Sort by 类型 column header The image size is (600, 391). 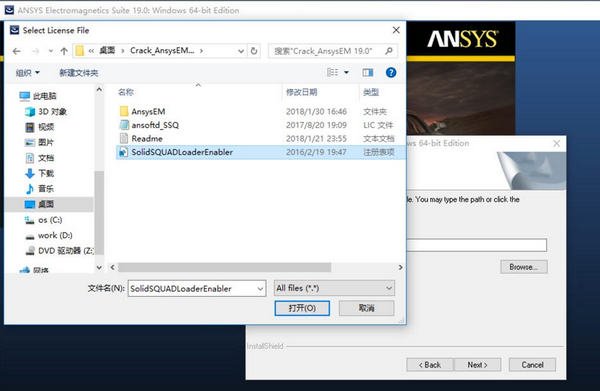tap(371, 92)
